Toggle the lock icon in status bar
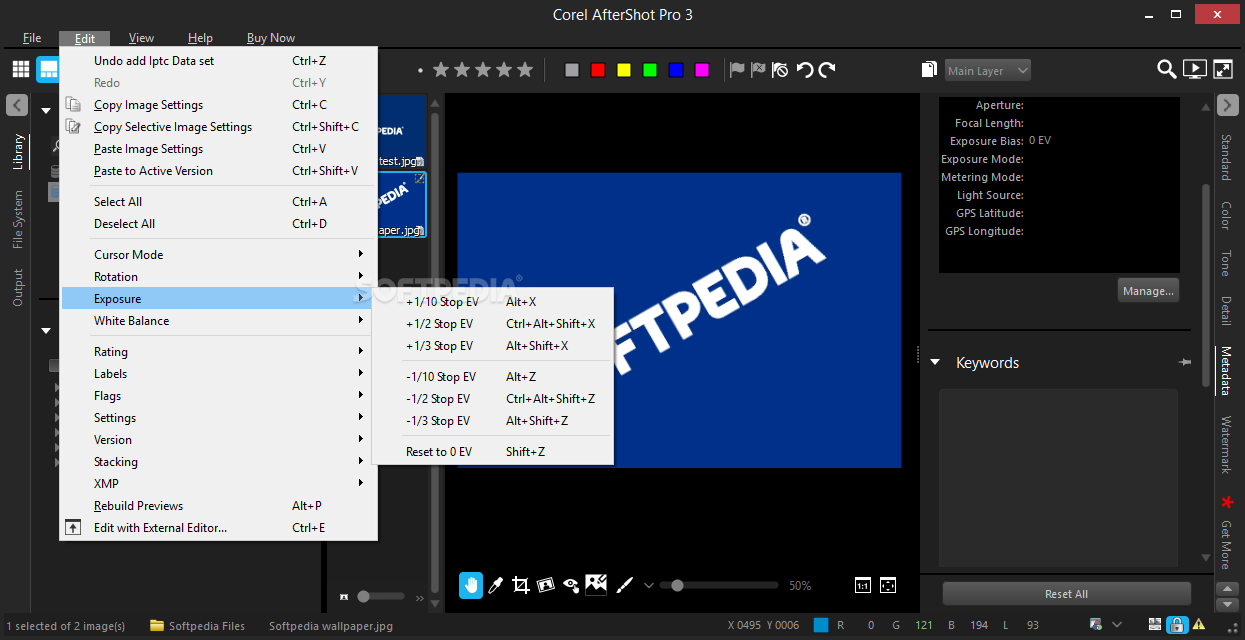Screen dimensions: 1245x640 (1177, 626)
